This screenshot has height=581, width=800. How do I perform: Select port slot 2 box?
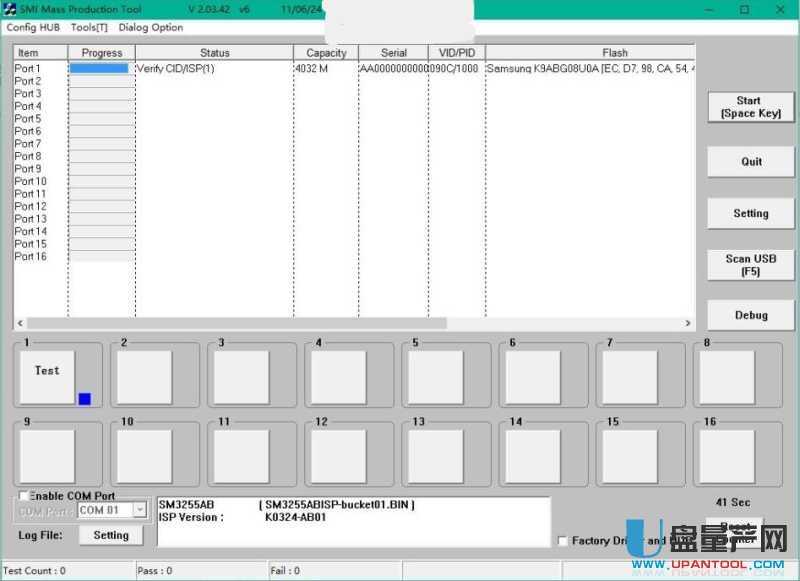[x=144, y=377]
